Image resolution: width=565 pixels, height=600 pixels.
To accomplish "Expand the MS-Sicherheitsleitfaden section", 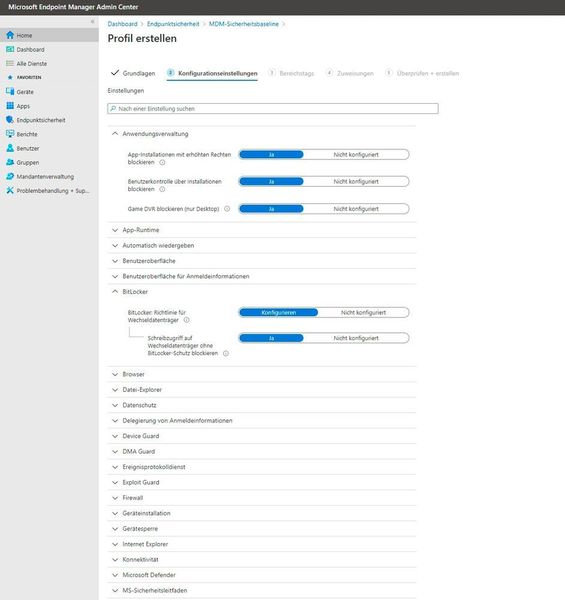I will click(262, 590).
